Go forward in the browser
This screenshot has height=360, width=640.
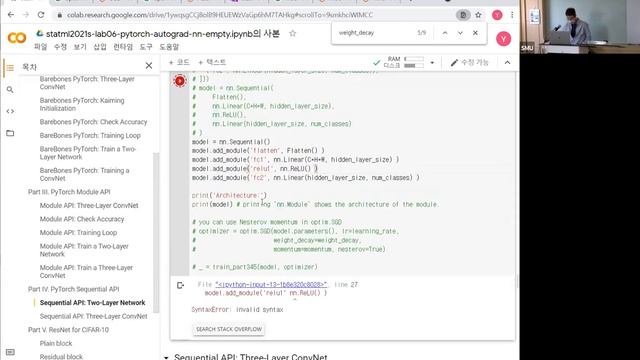coord(25,15)
